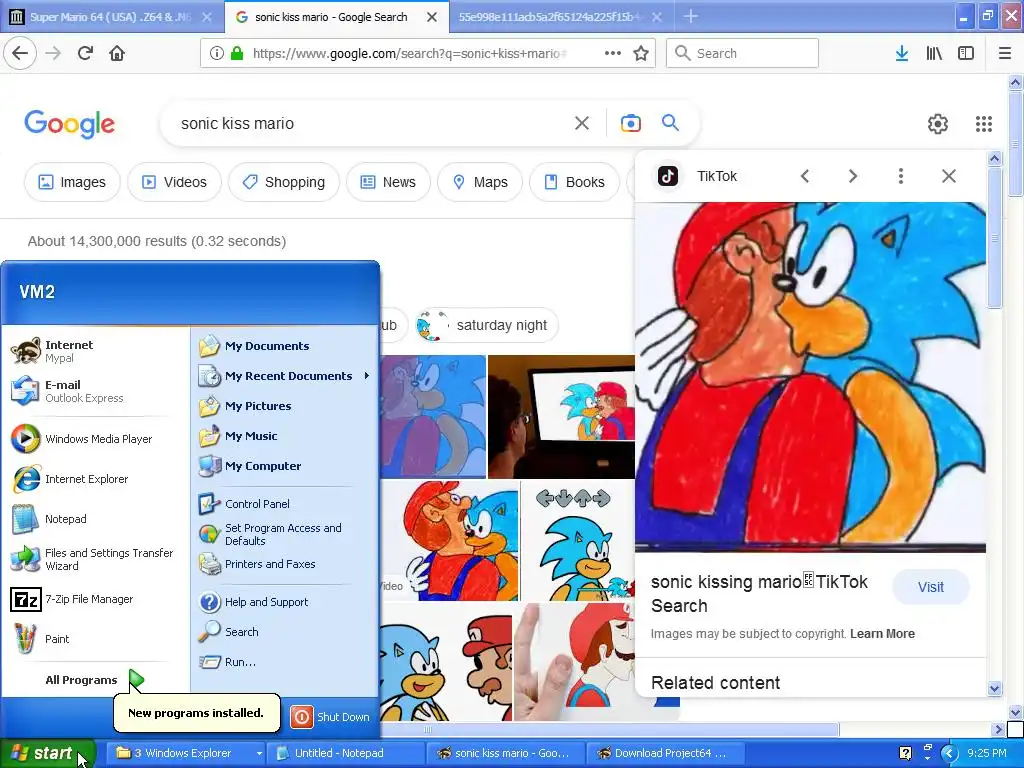Open thumbnail of person watching Sonic Mario screen

click(x=561, y=417)
